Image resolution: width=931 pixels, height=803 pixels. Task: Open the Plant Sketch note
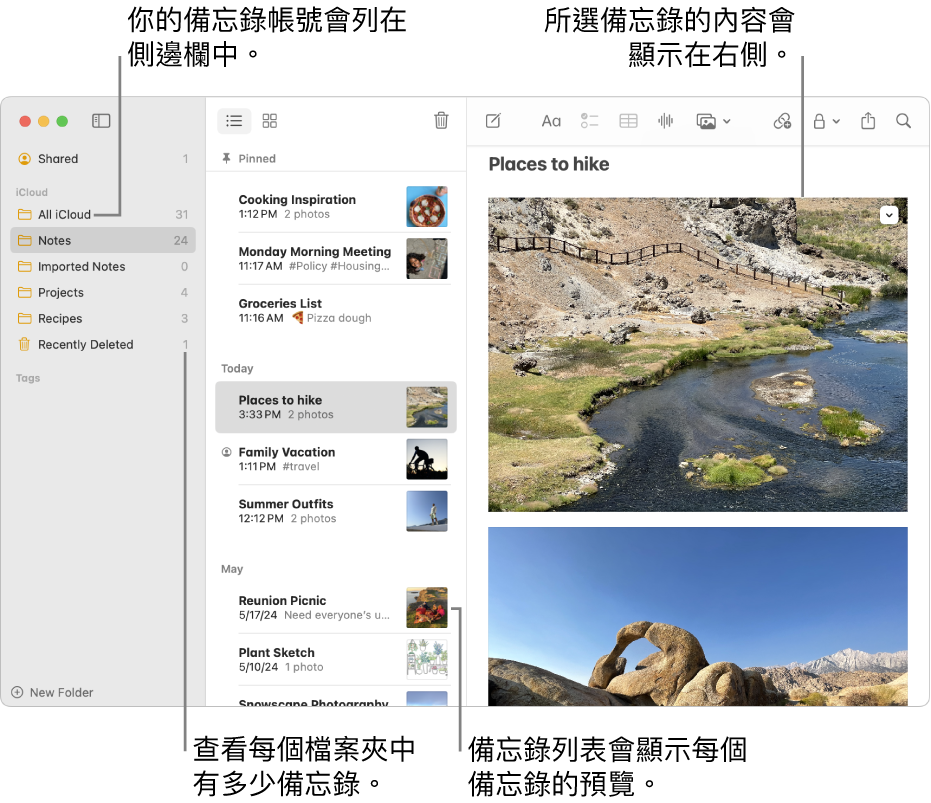coord(335,659)
